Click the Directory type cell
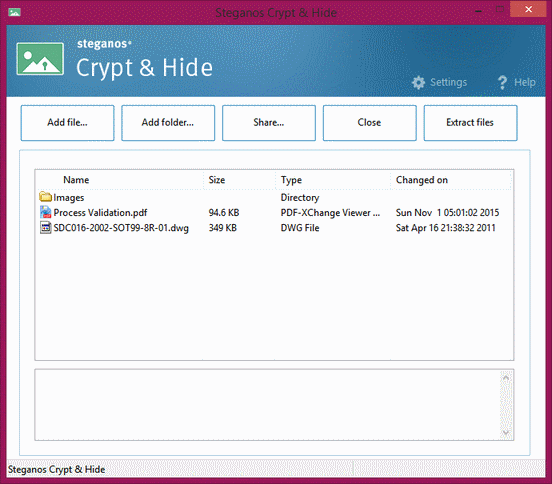This screenshot has width=552, height=484. pos(300,197)
